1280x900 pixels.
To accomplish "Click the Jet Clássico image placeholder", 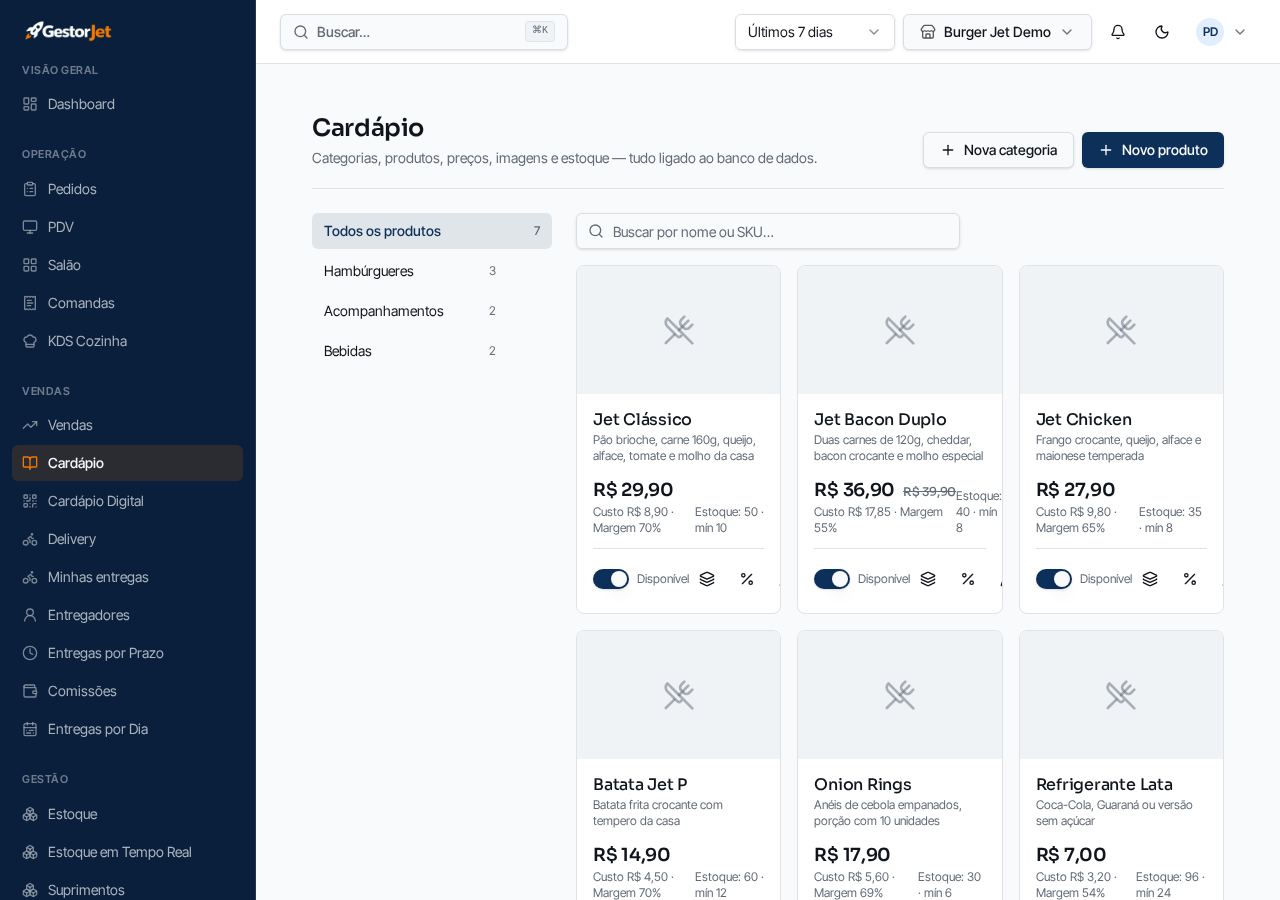I will tap(679, 330).
